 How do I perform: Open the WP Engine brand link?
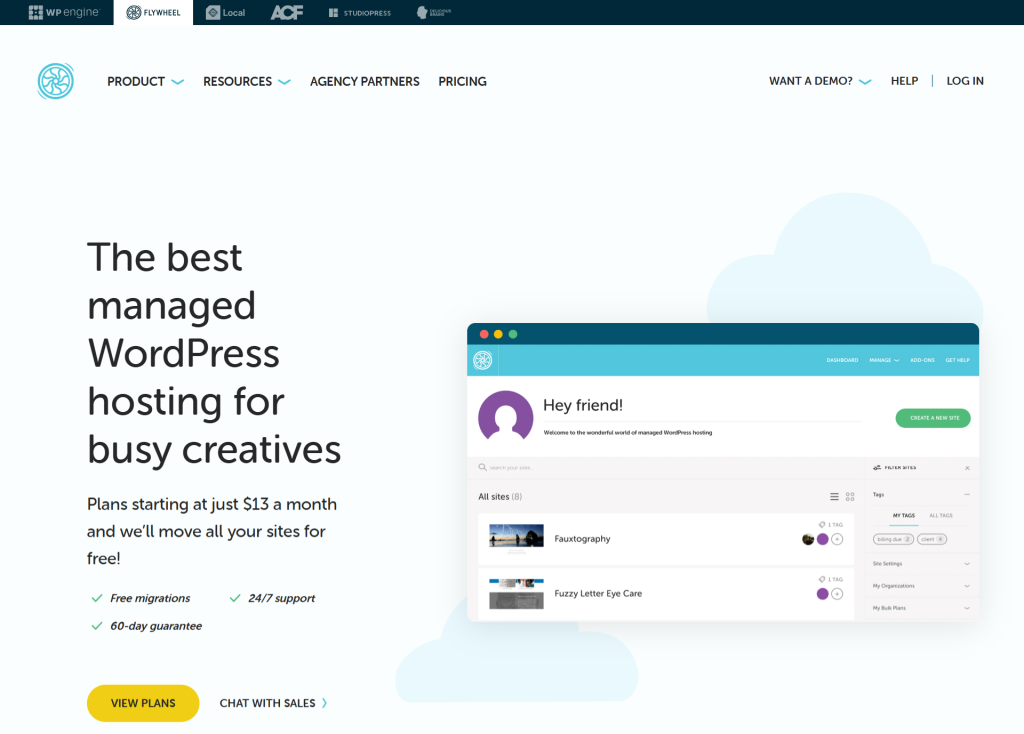coord(65,12)
